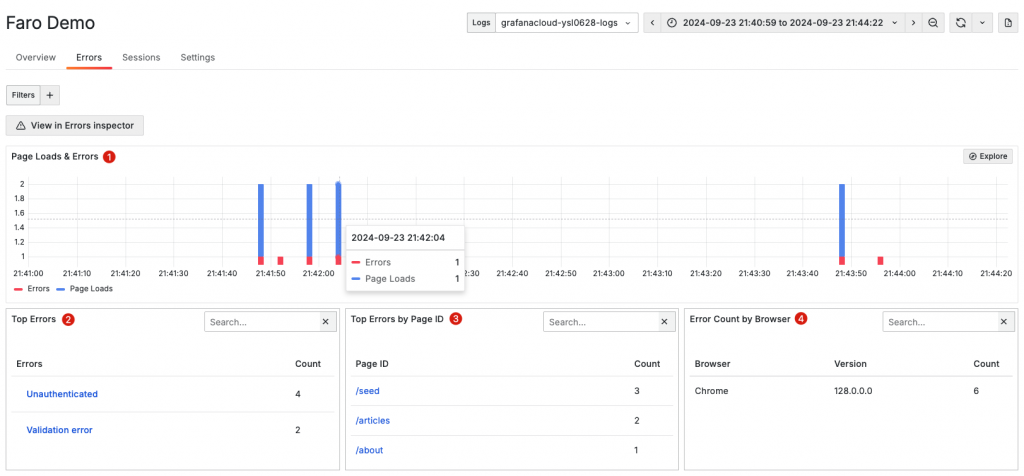Focus the Top Errors search input field
This screenshot has height=476, width=1024.
pos(261,322)
